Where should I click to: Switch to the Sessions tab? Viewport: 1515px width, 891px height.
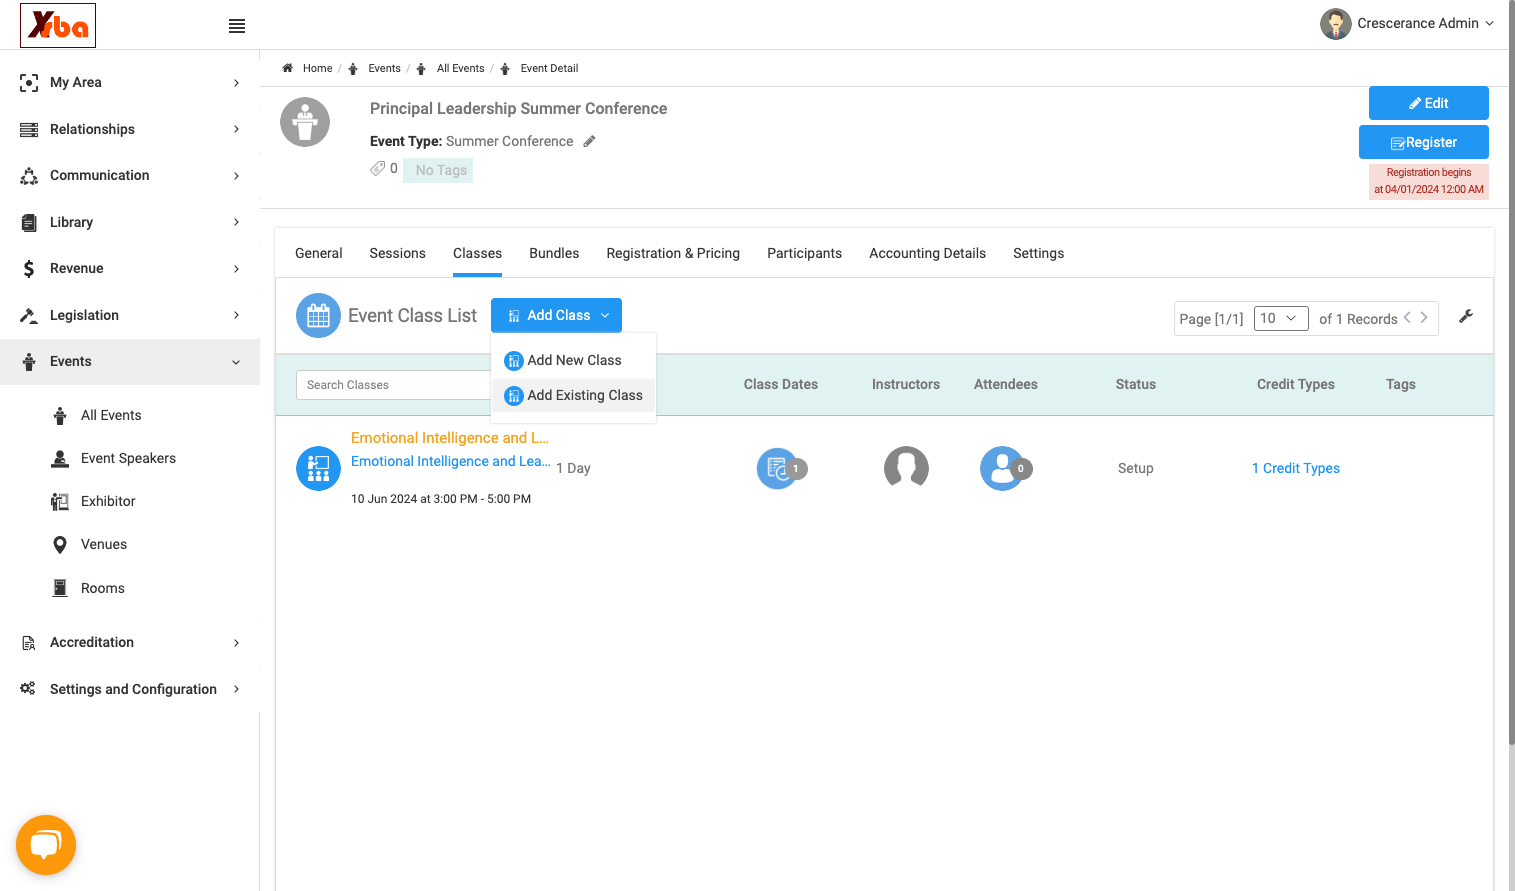click(397, 253)
